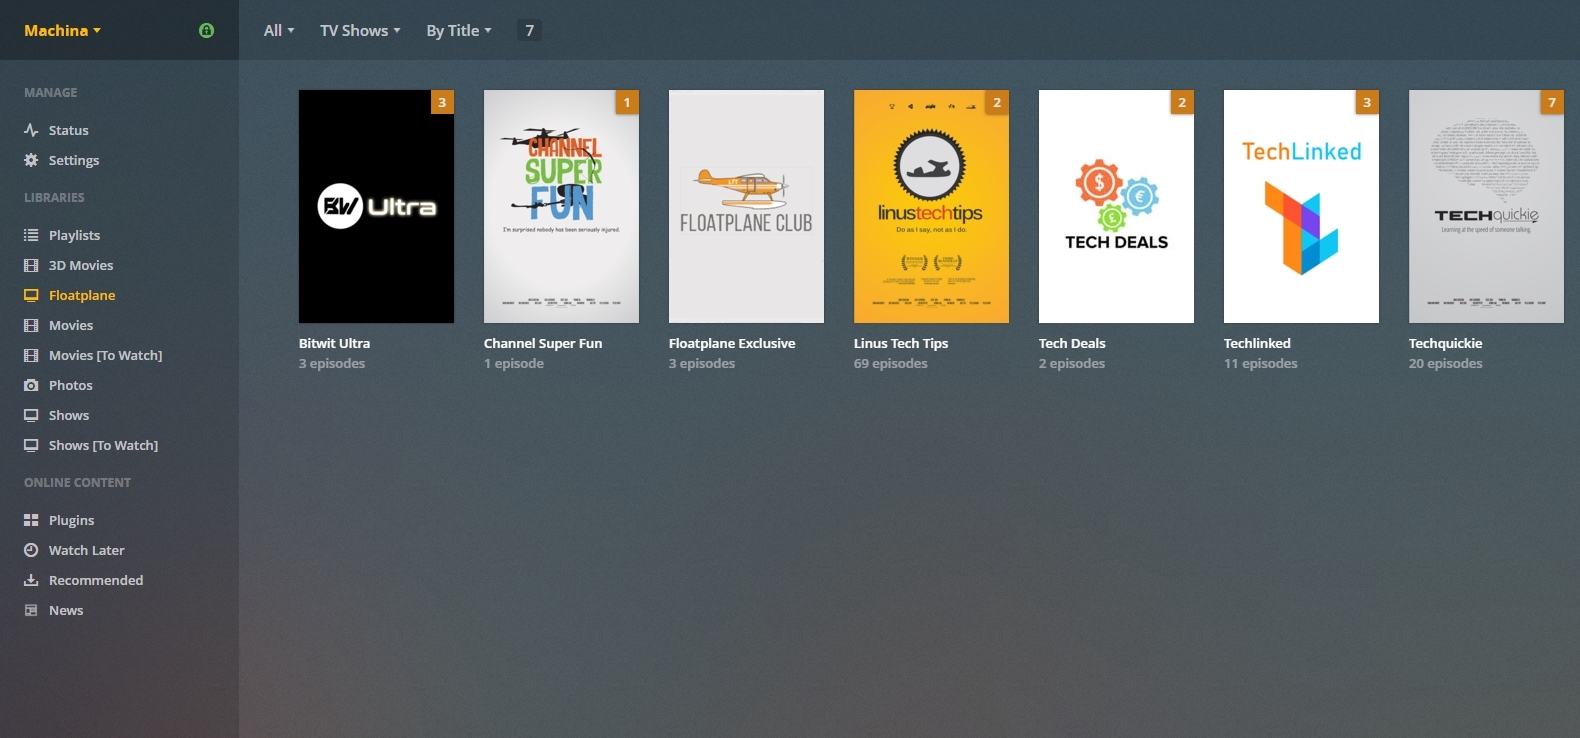Click the Techquickie title text

(x=1445, y=343)
